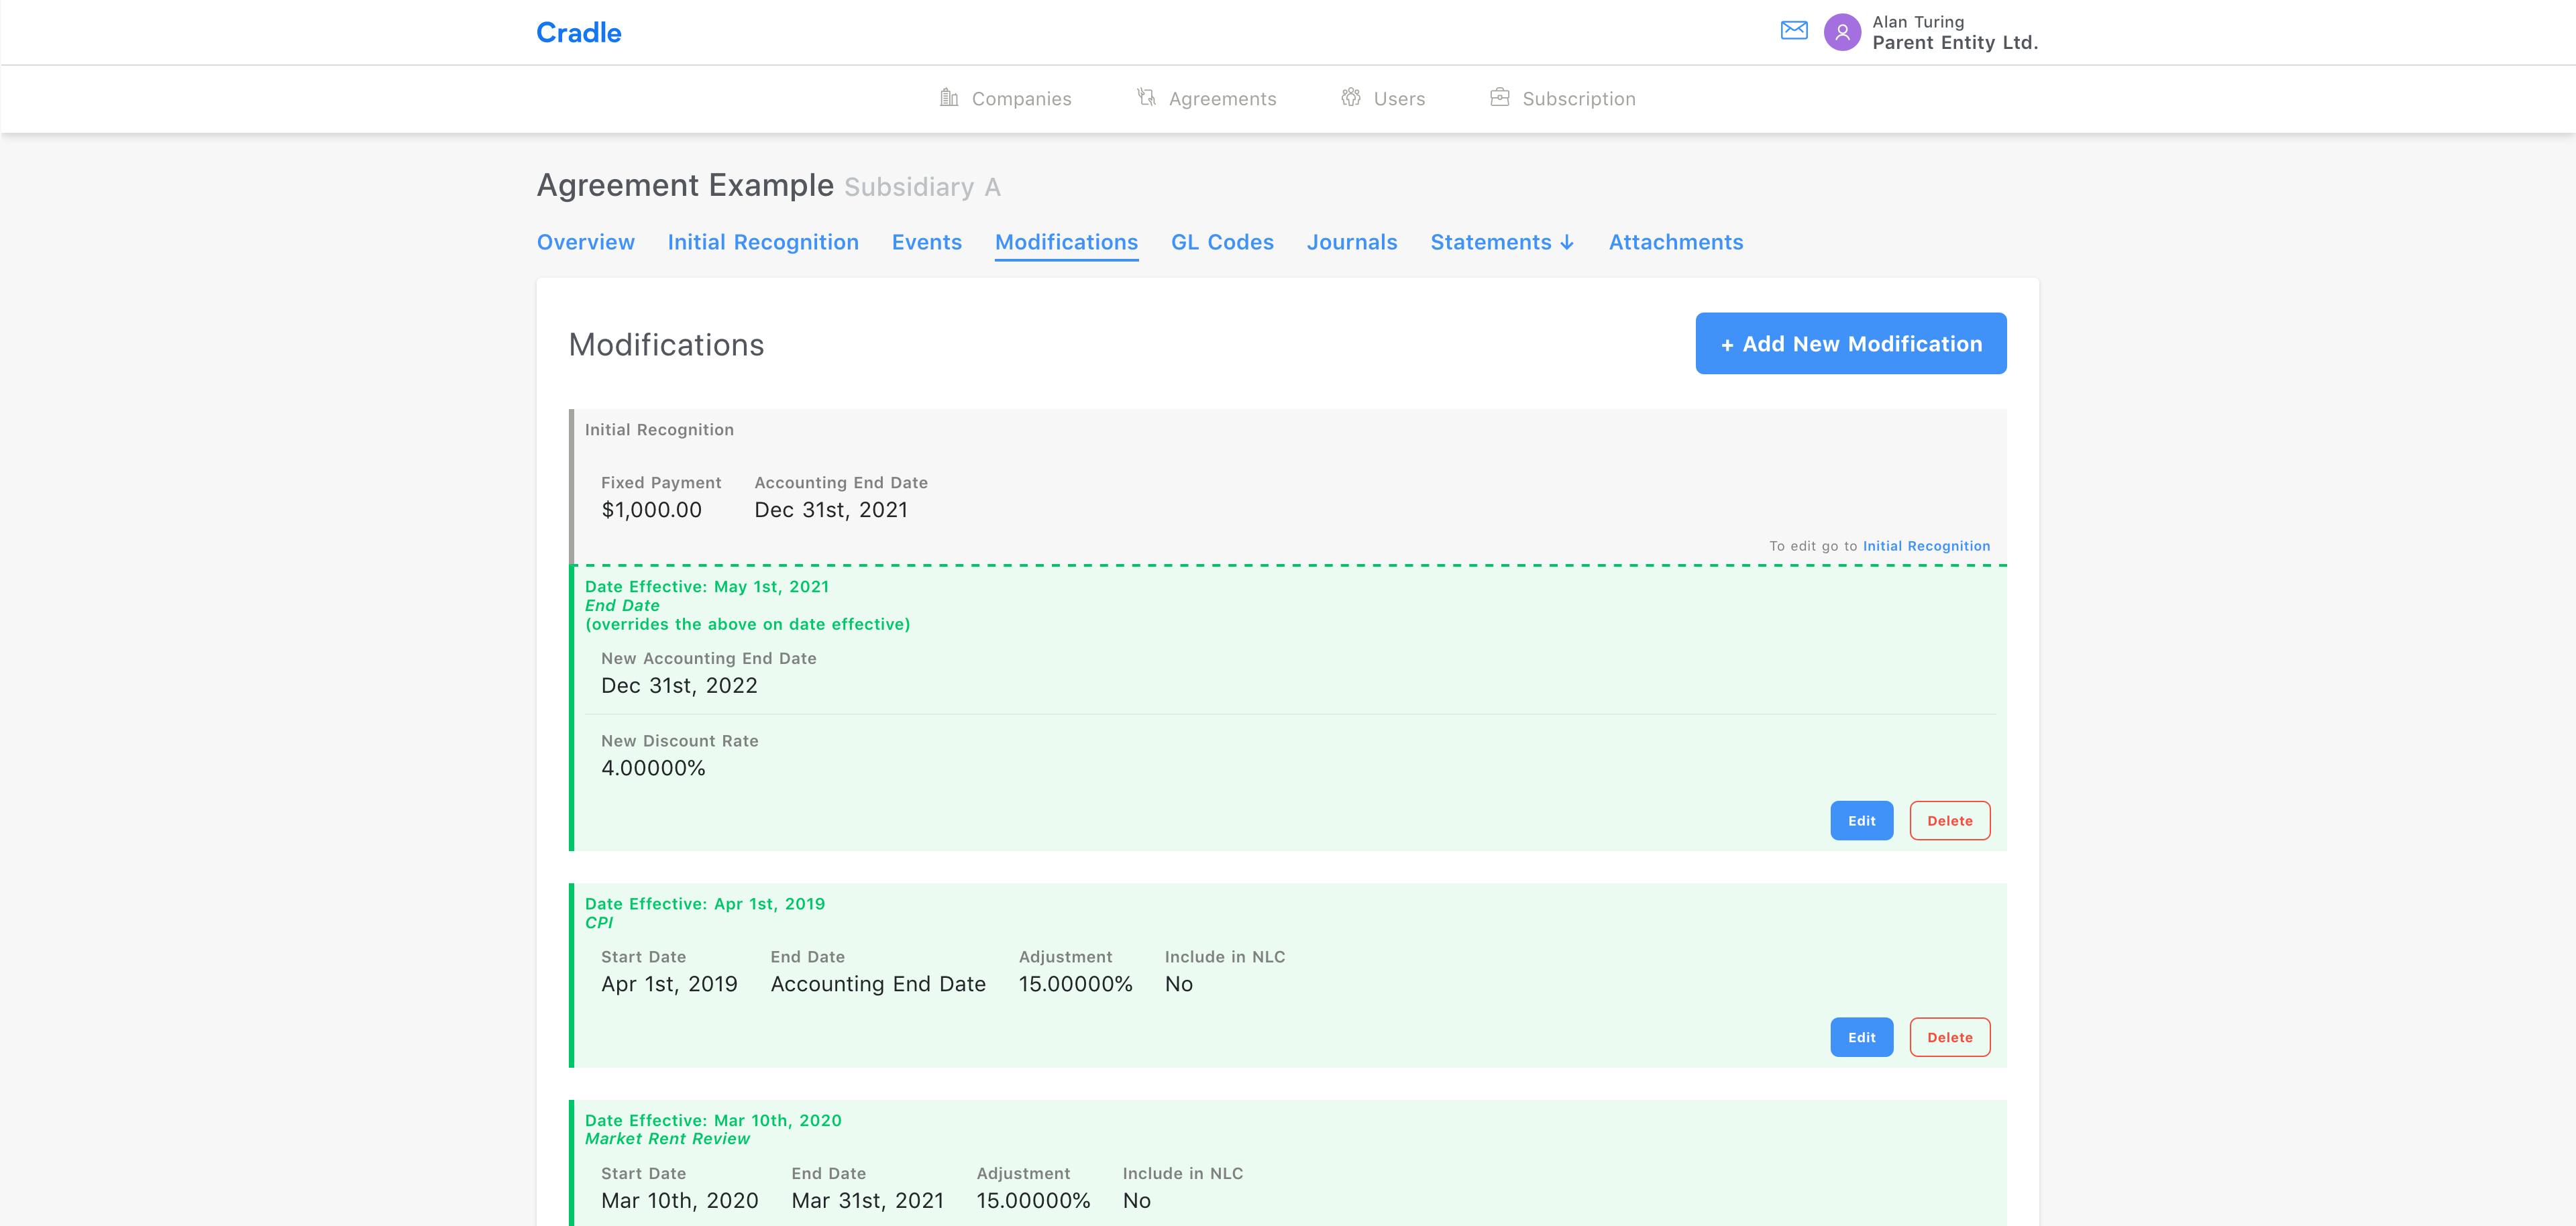Select the Journals tab
The width and height of the screenshot is (2576, 1226).
pos(1351,242)
